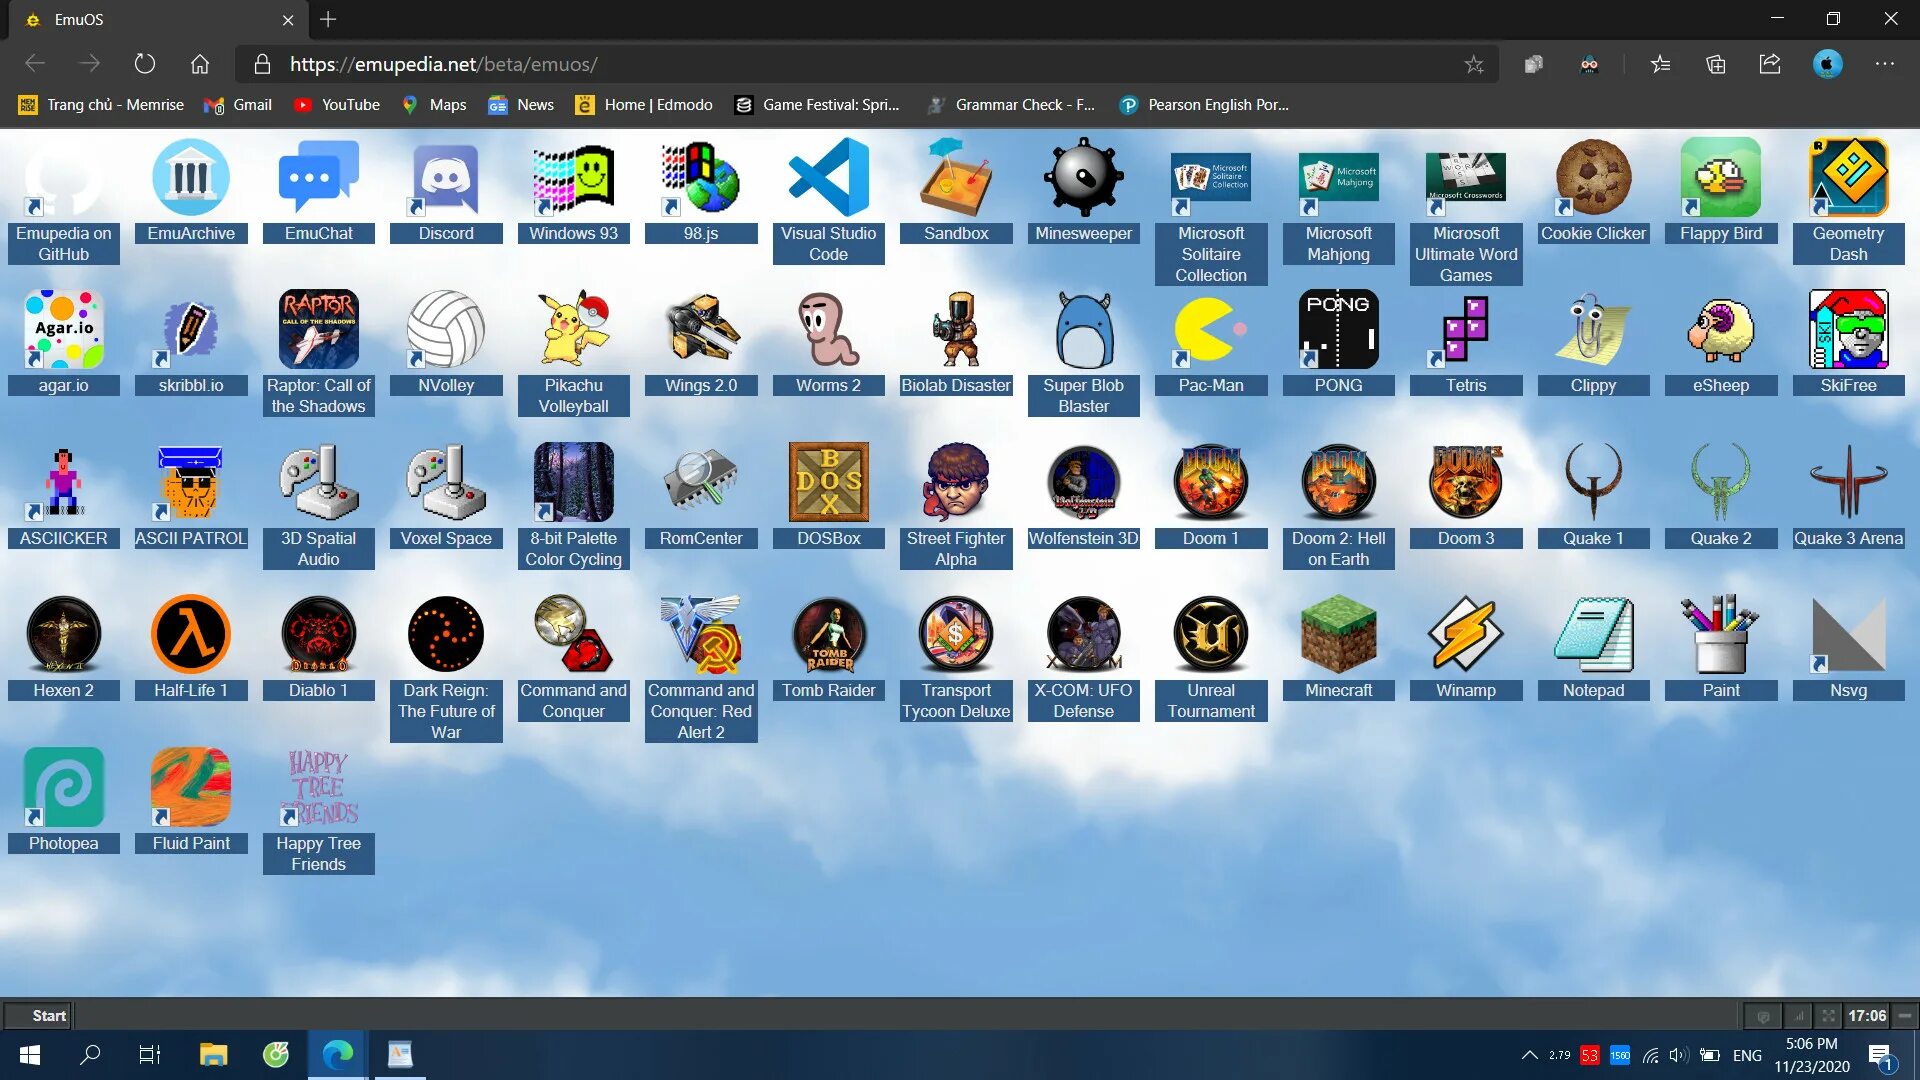The height and width of the screenshot is (1080, 1920).
Task: Open Pikachu Volleyball game
Action: point(573,353)
